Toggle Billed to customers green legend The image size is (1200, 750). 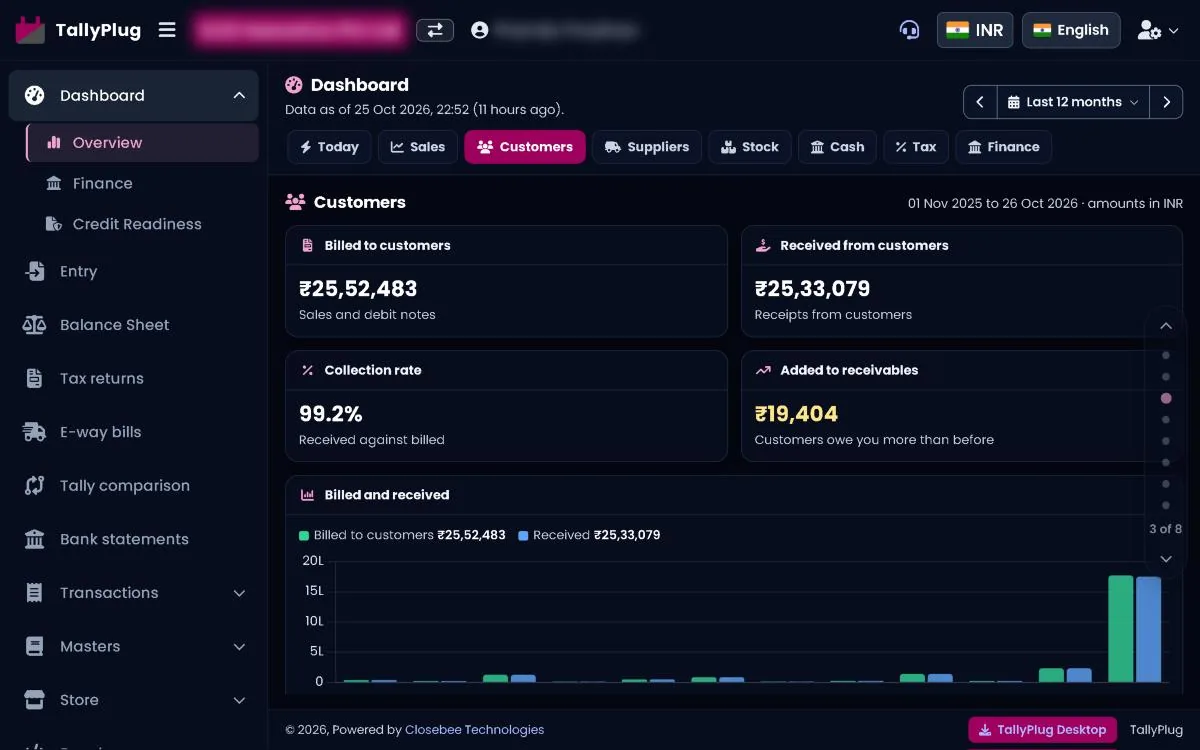pos(304,536)
